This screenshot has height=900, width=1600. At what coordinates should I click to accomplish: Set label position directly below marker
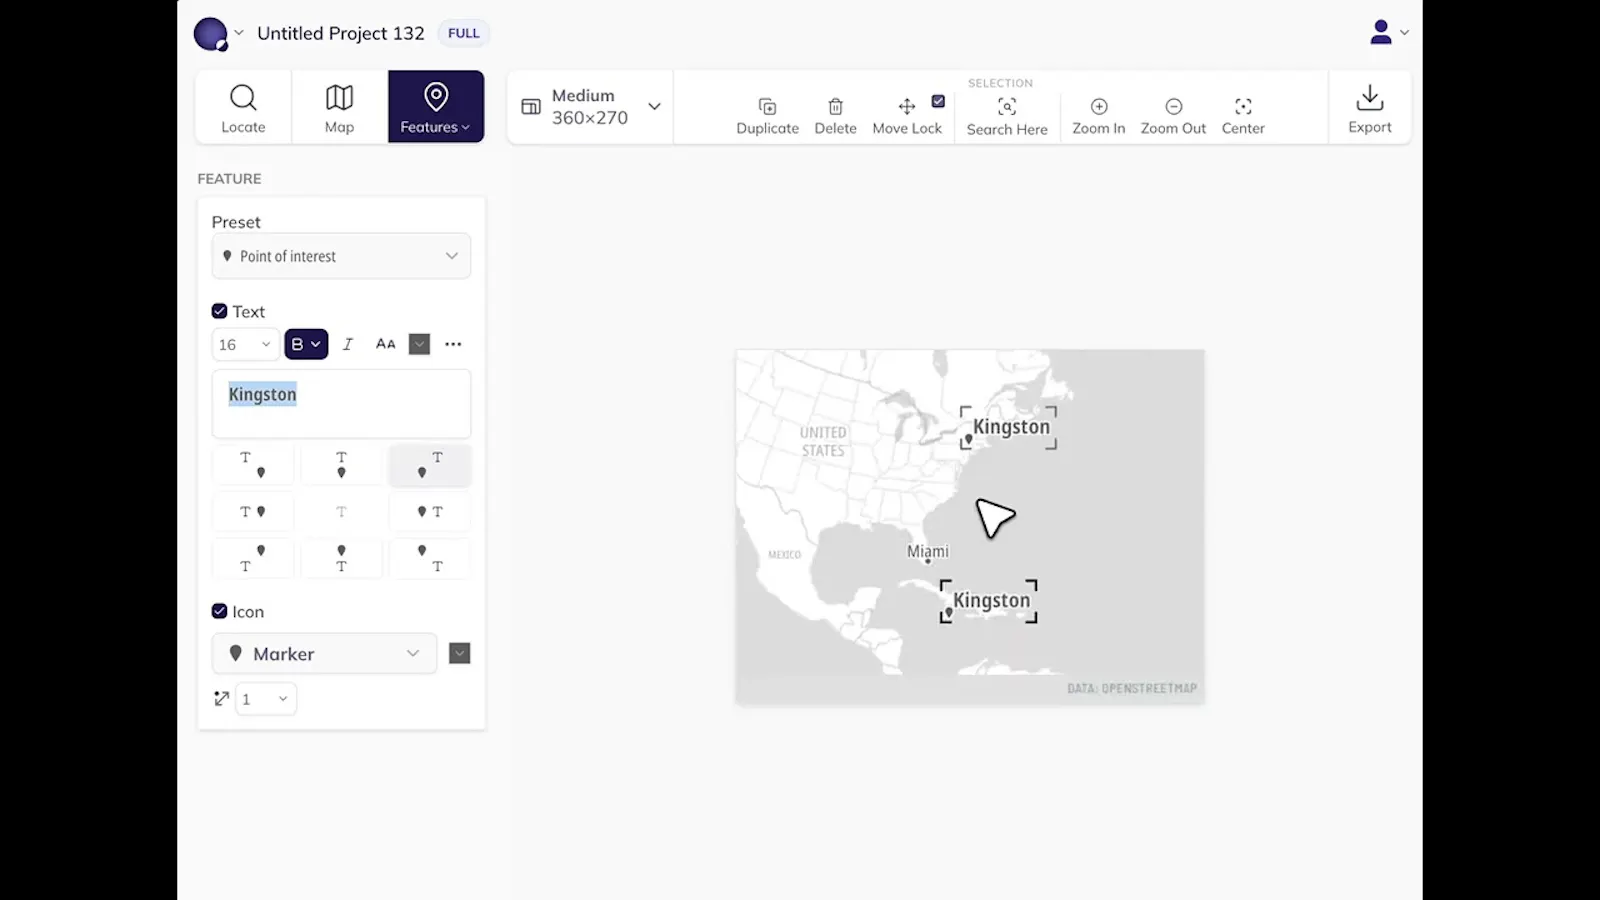tap(341, 558)
